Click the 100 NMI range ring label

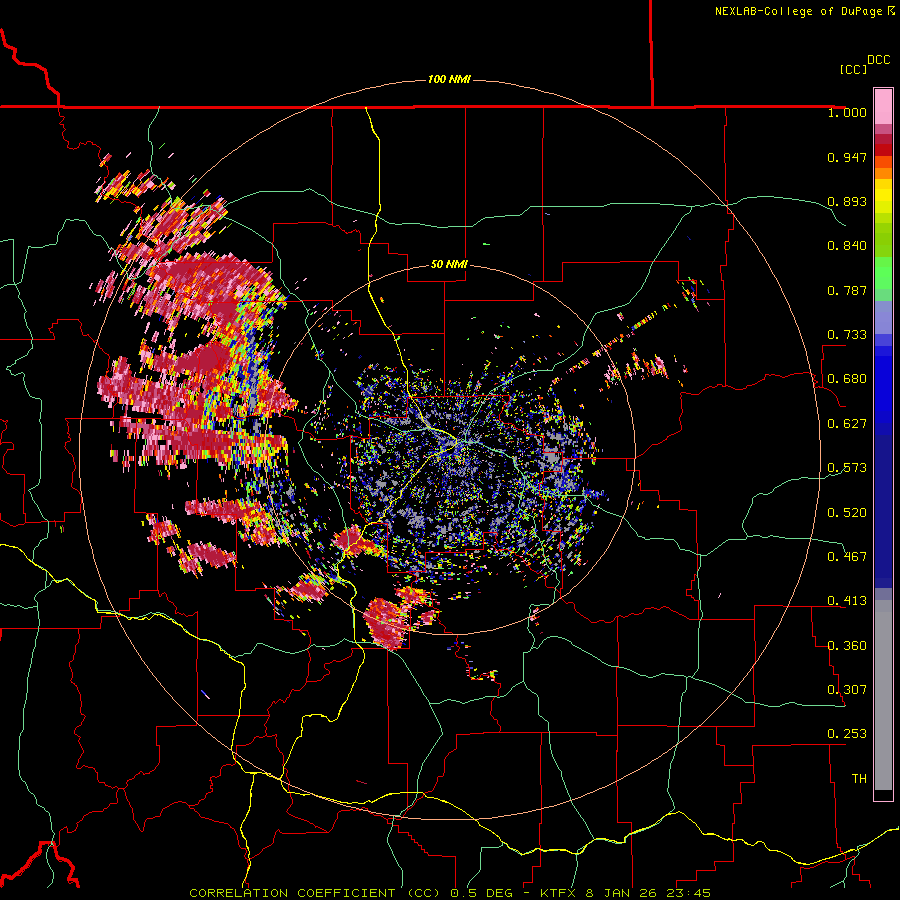click(x=449, y=79)
